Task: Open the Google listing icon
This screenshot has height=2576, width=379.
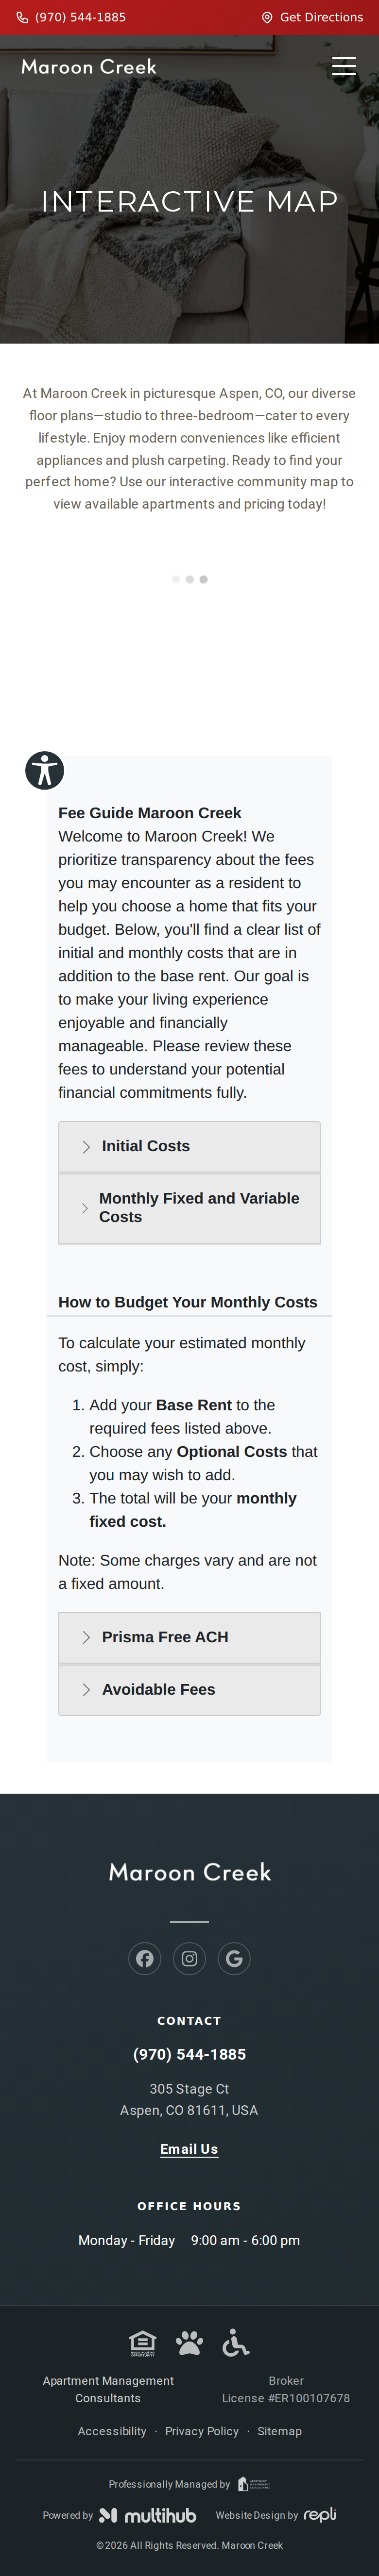Action: pyautogui.click(x=234, y=1958)
